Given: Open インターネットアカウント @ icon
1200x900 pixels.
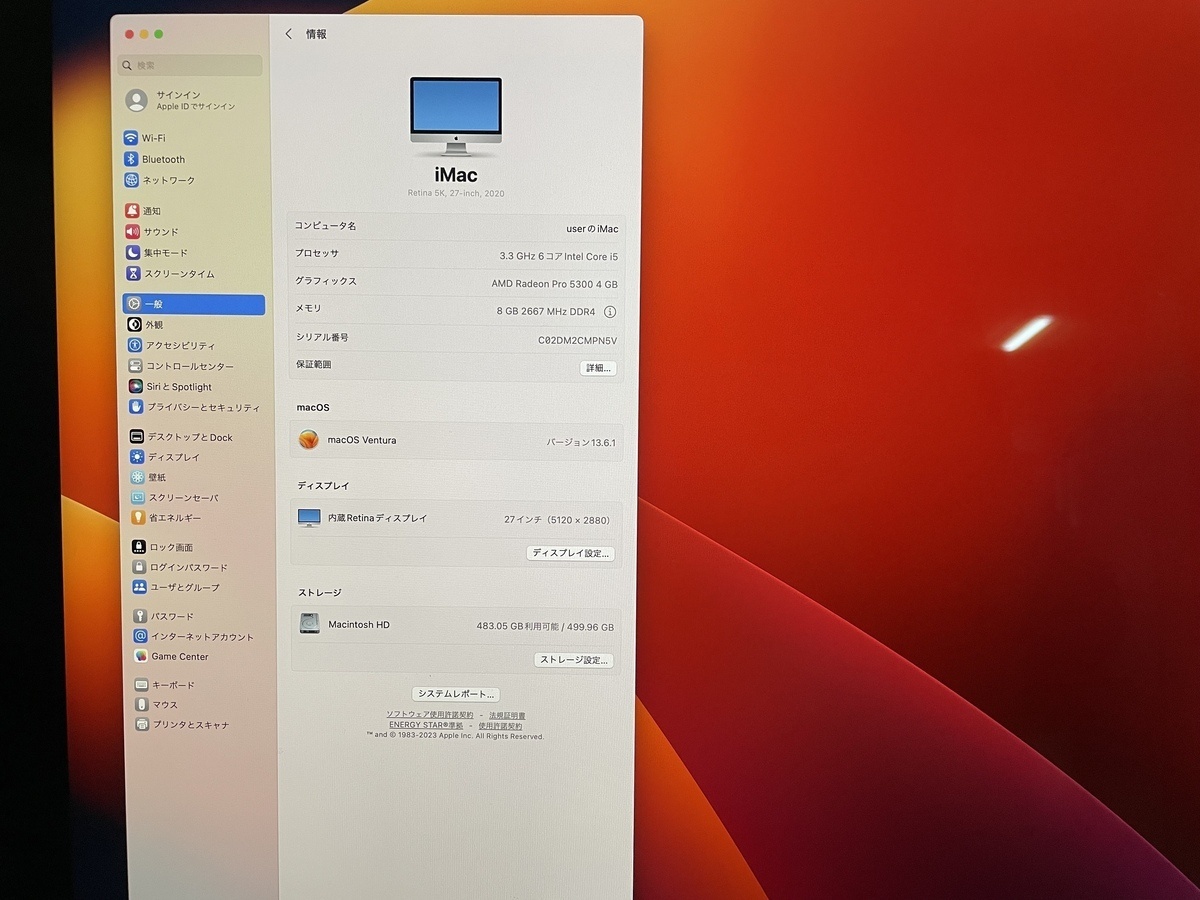Looking at the screenshot, I should point(141,636).
